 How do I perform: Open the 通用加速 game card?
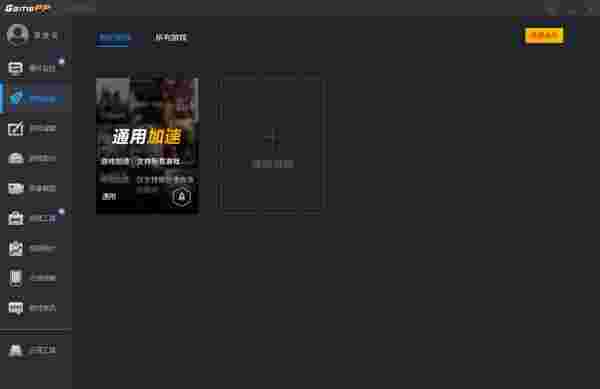click(x=147, y=146)
